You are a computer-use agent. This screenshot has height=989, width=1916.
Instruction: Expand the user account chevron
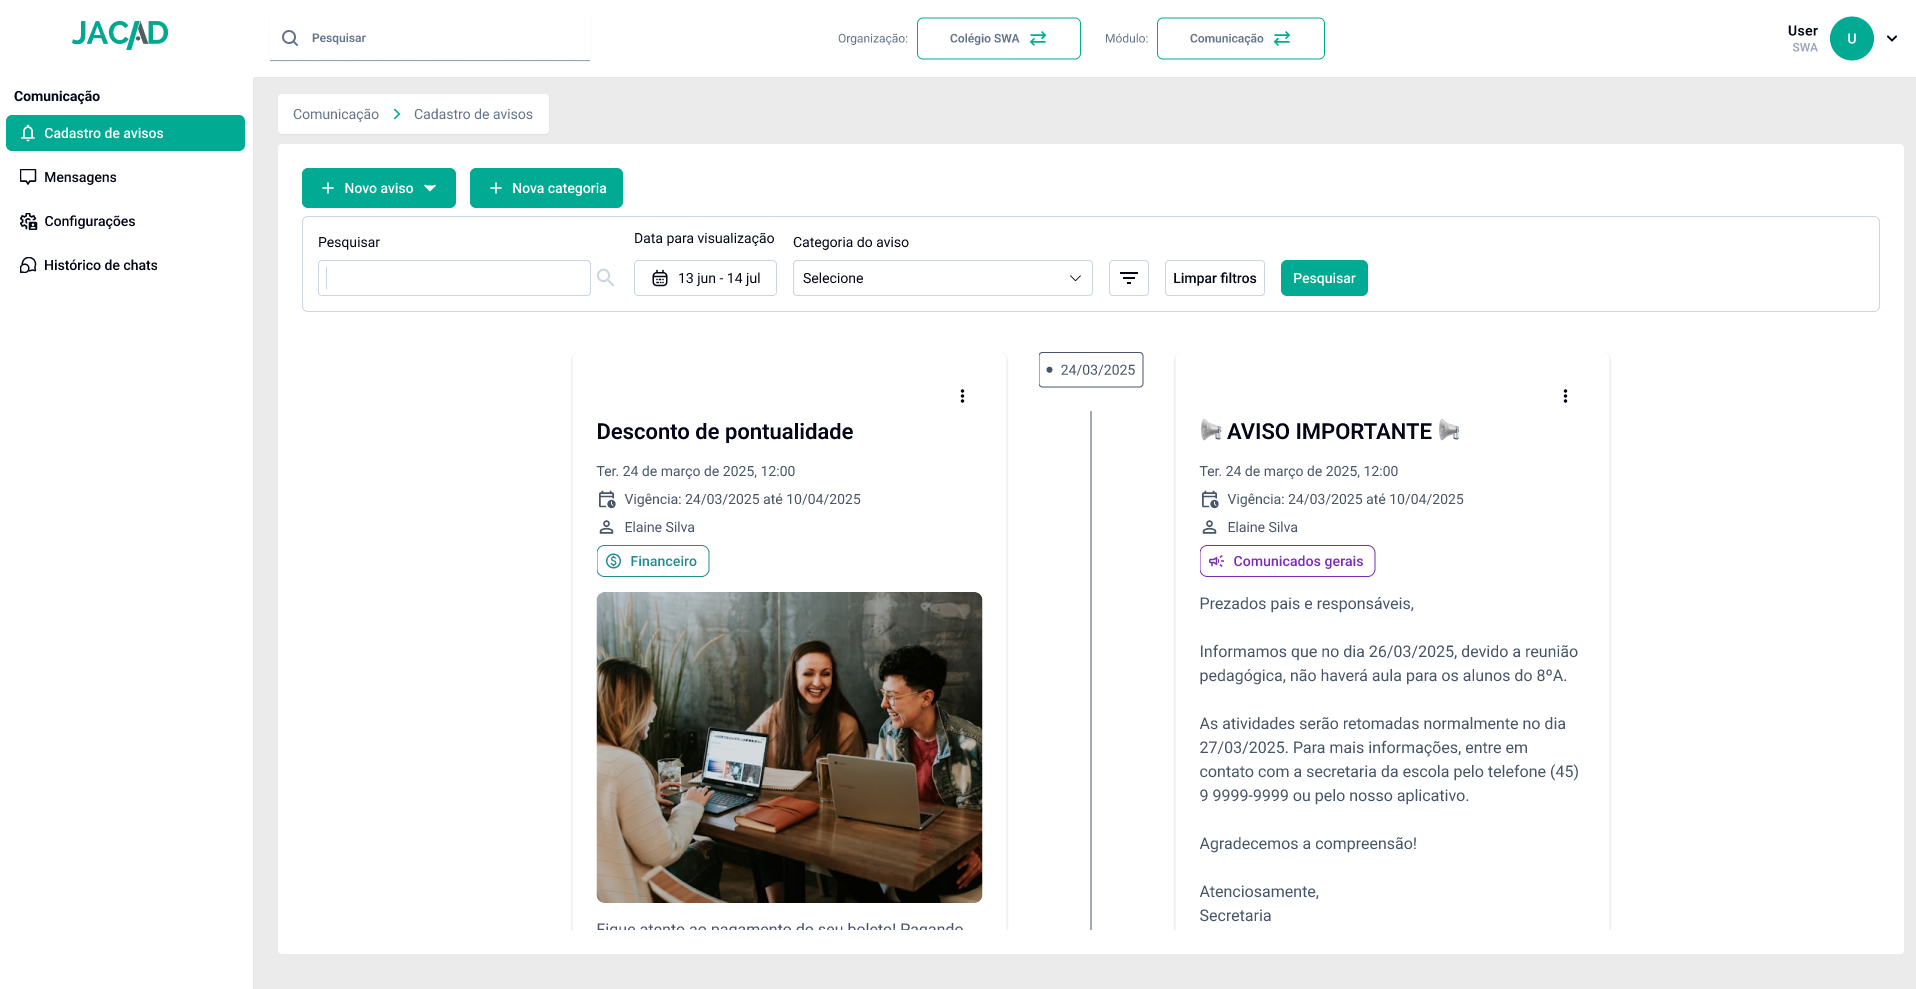pyautogui.click(x=1892, y=39)
